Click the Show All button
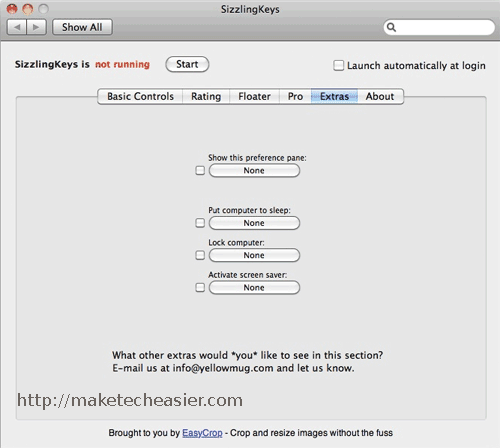 tap(82, 27)
